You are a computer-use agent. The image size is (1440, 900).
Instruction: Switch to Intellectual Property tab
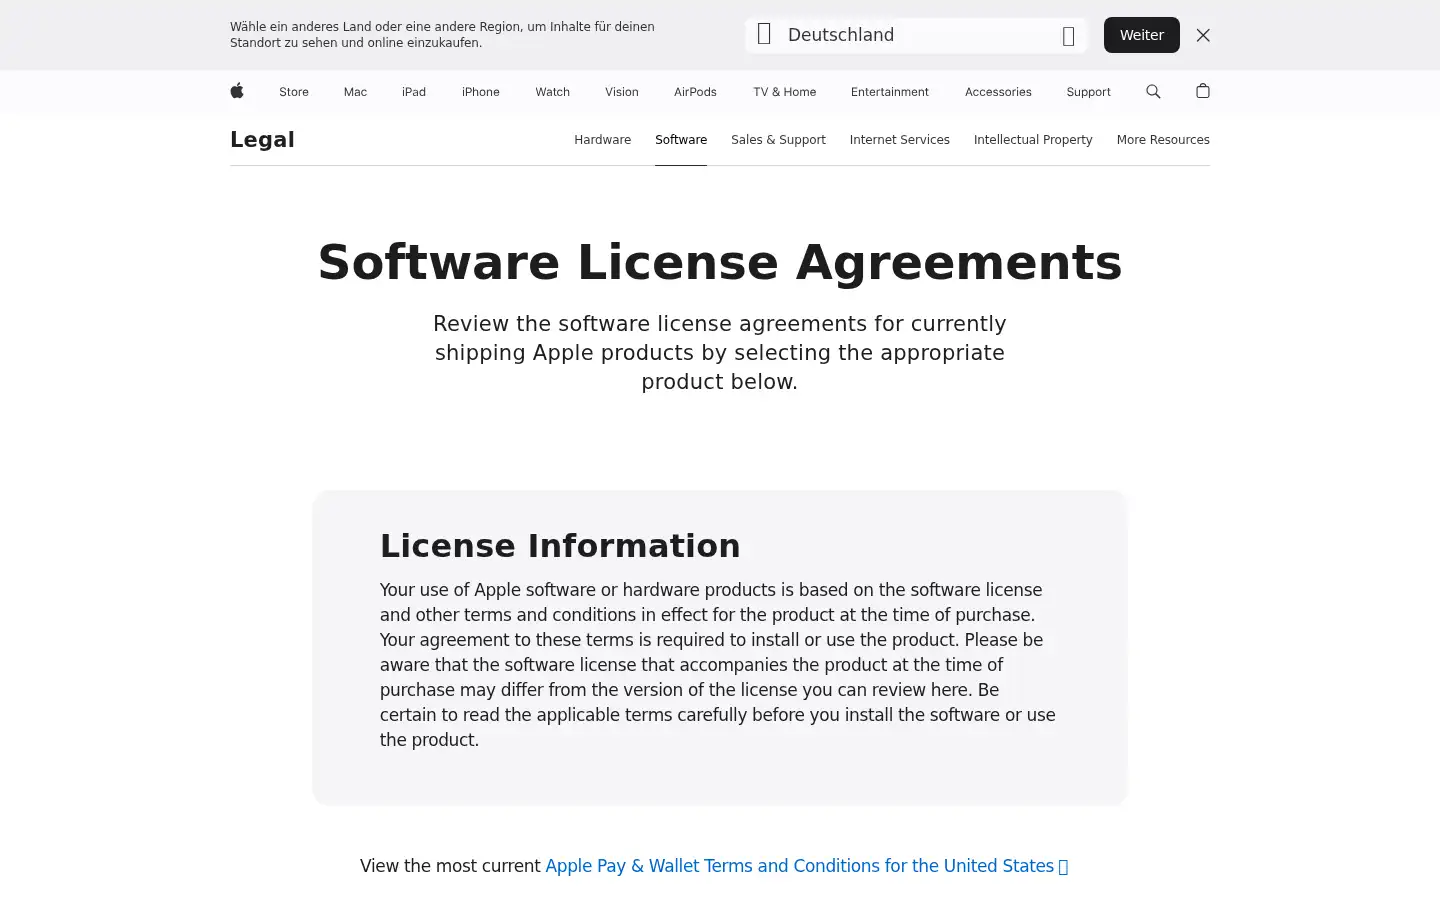click(1033, 140)
